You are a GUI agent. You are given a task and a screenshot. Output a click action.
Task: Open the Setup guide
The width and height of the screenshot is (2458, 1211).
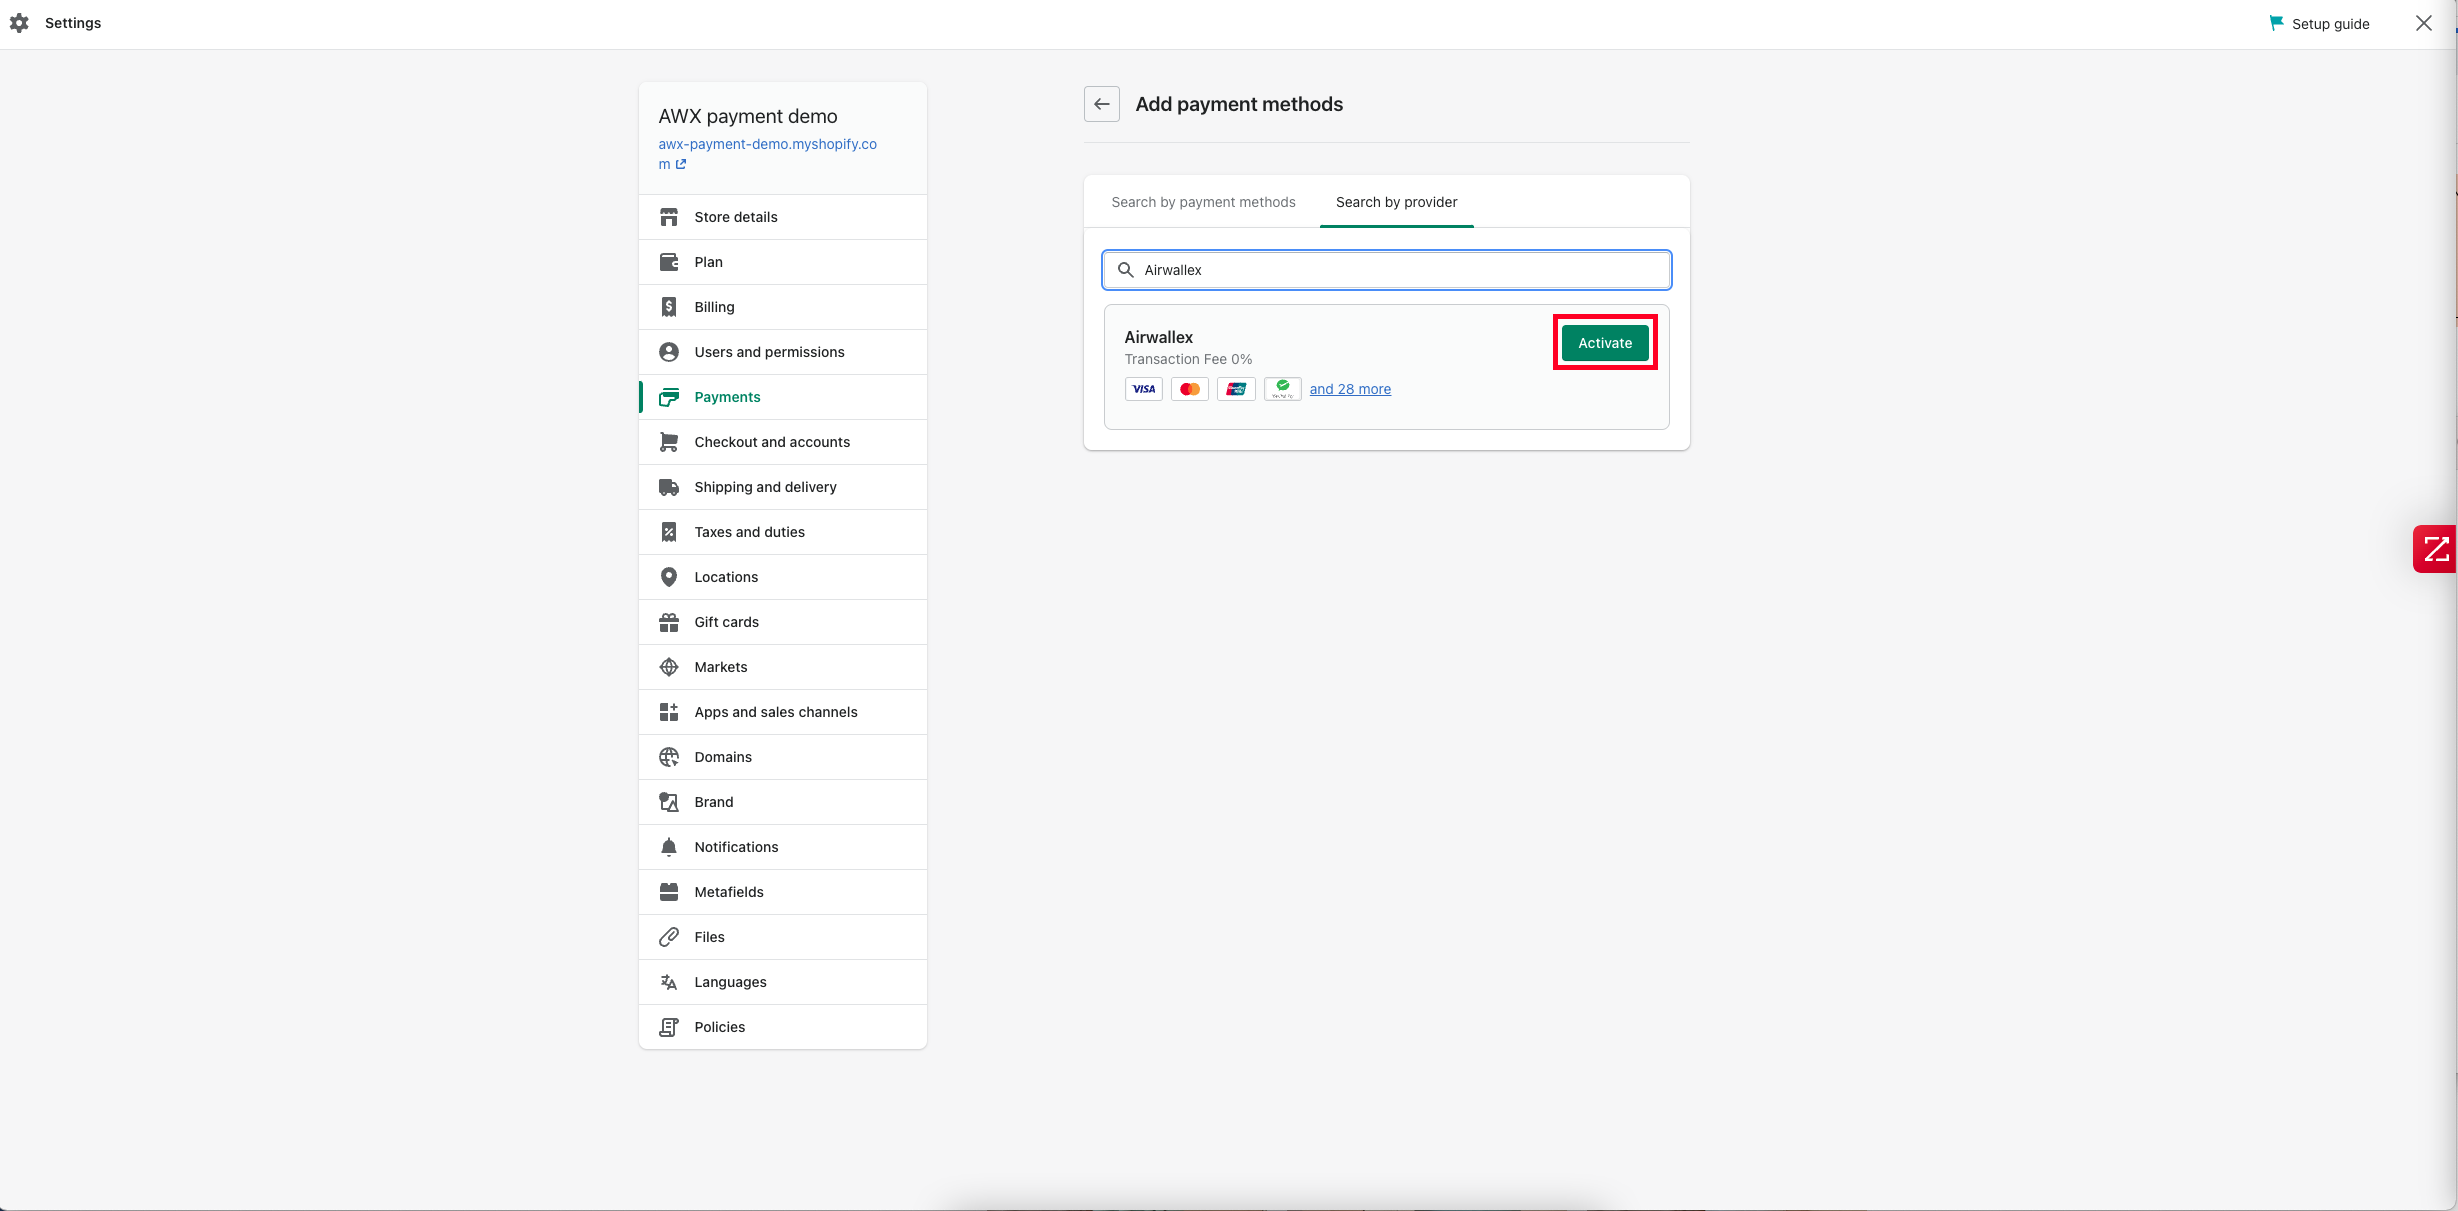[2319, 23]
